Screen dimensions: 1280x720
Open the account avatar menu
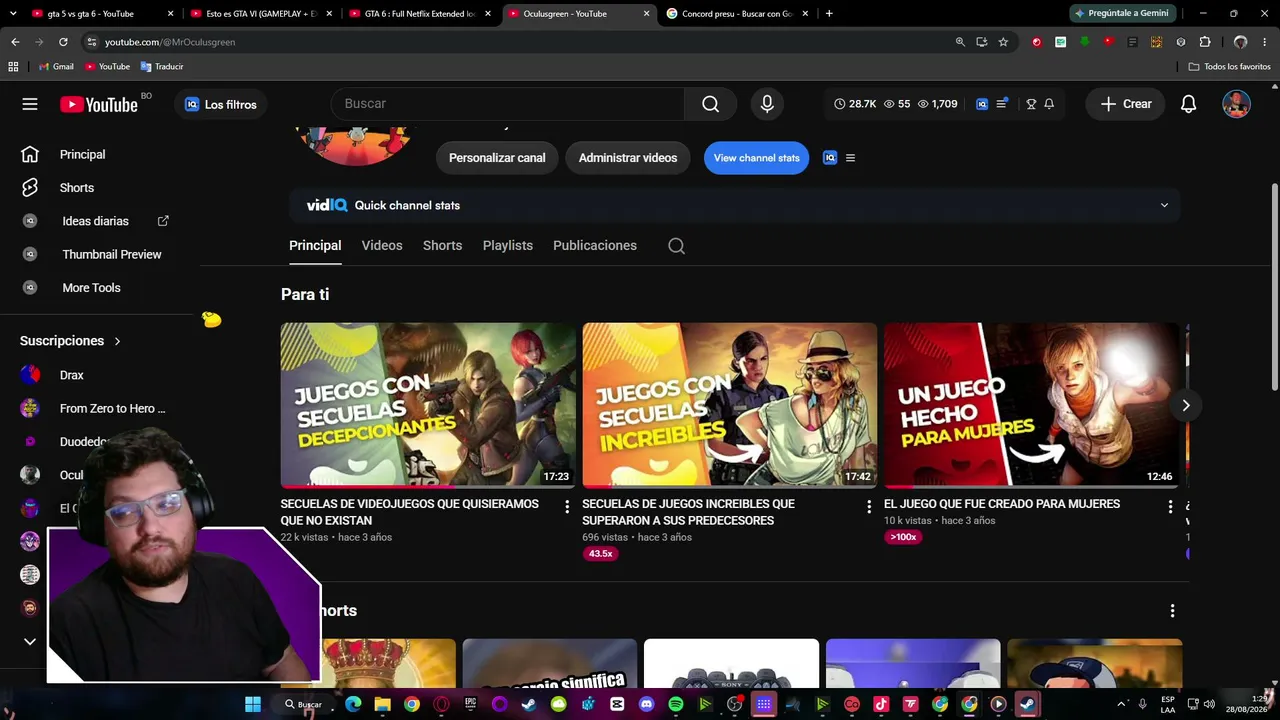click(x=1236, y=104)
